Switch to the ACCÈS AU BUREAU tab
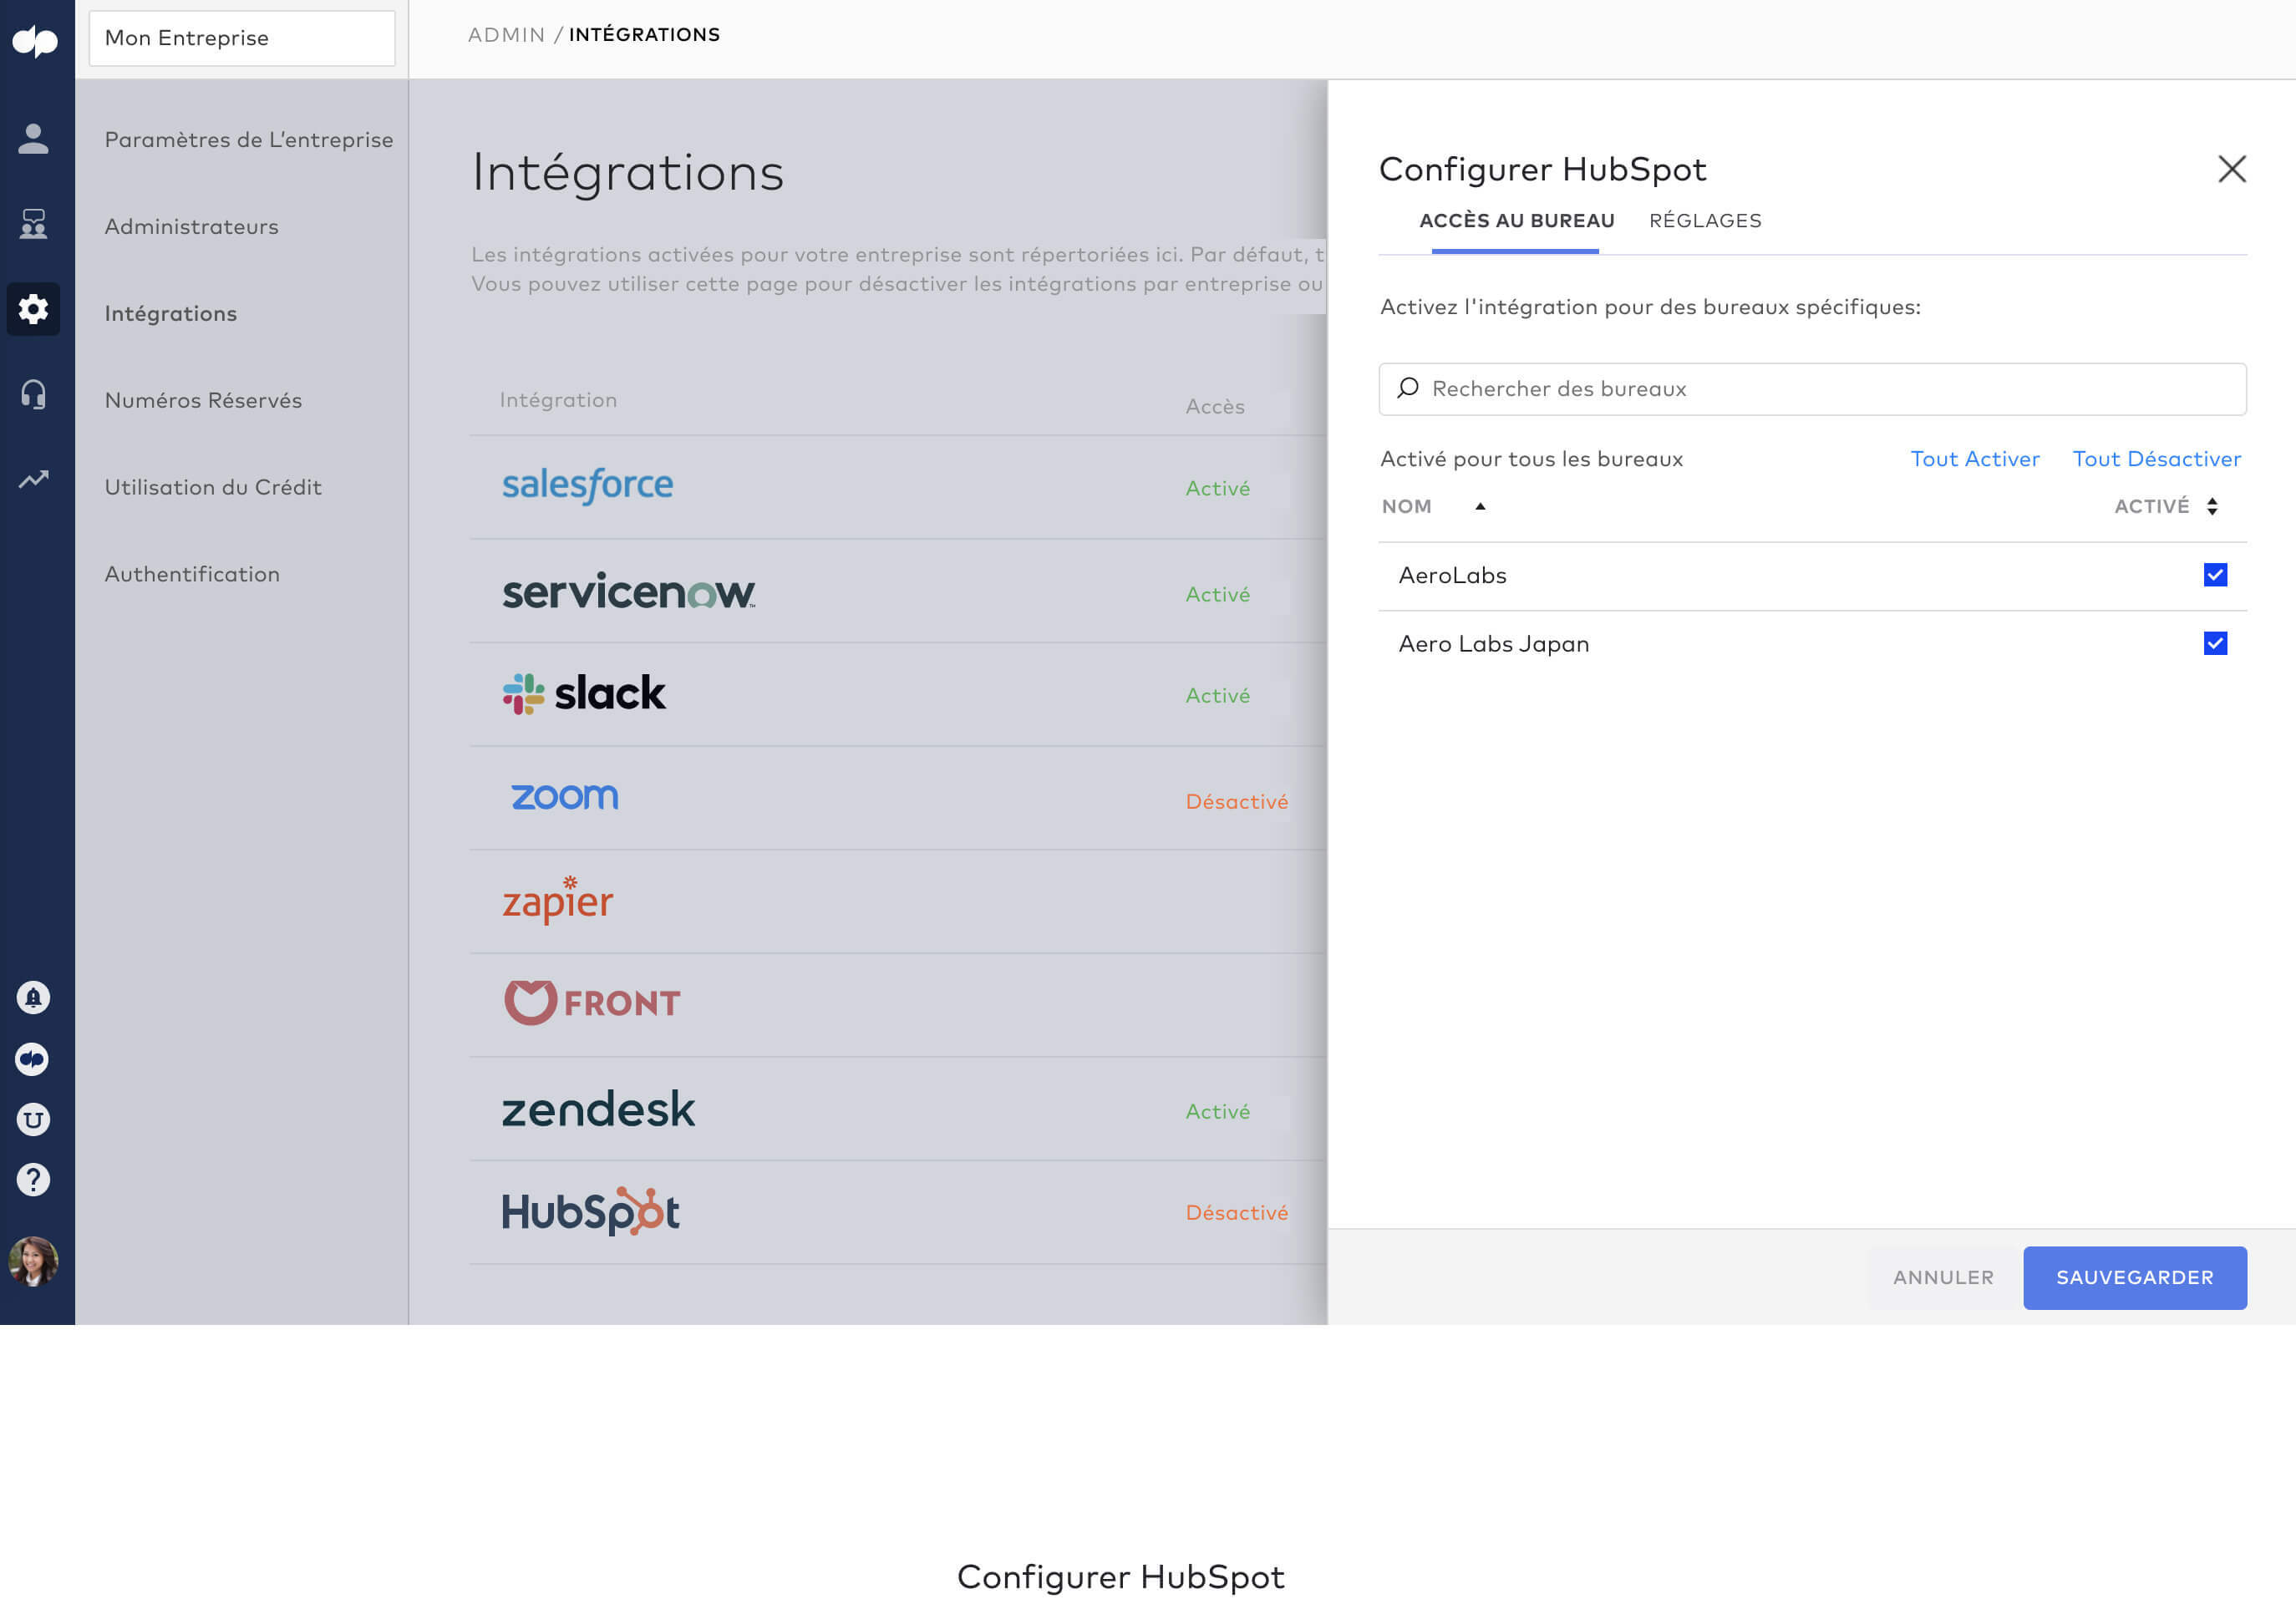Image resolution: width=2296 pixels, height=1599 pixels. [x=1516, y=221]
